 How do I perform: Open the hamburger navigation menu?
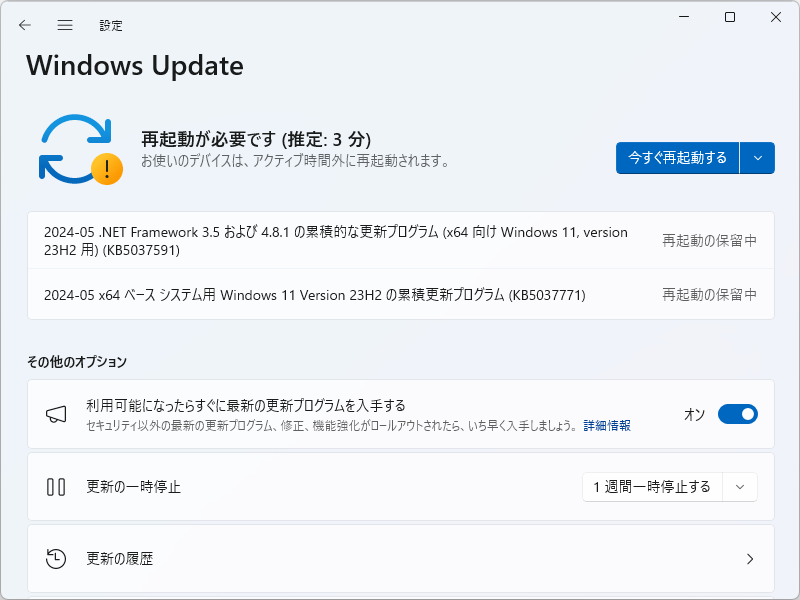click(64, 25)
